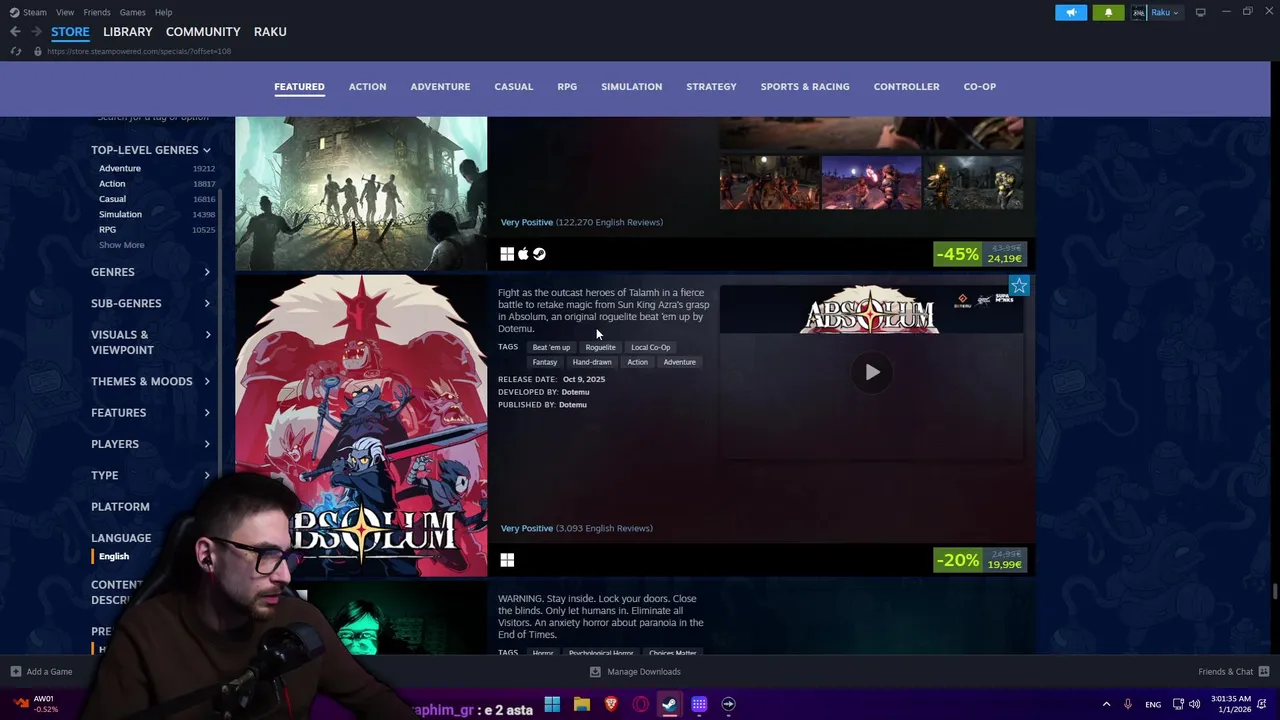This screenshot has height=720, width=1280.
Task: Open the Games menu
Action: [132, 12]
